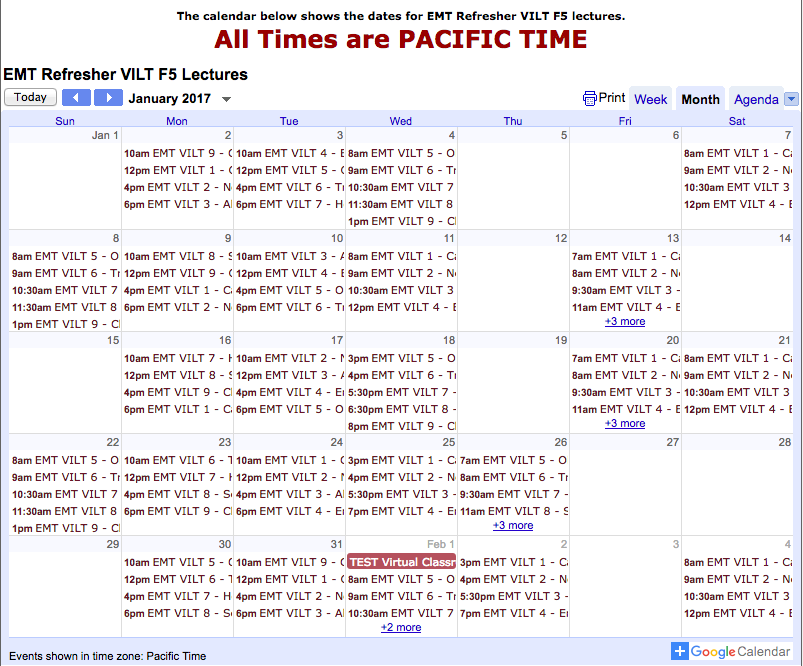This screenshot has width=803, height=666.
Task: Click the date number 25 on Wednesday
Action: pyautogui.click(x=449, y=442)
